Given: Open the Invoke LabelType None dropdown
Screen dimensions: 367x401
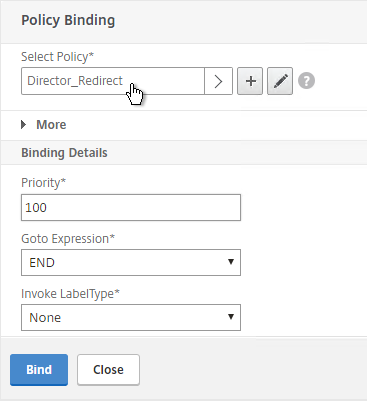Looking at the screenshot, I should pyautogui.click(x=131, y=317).
